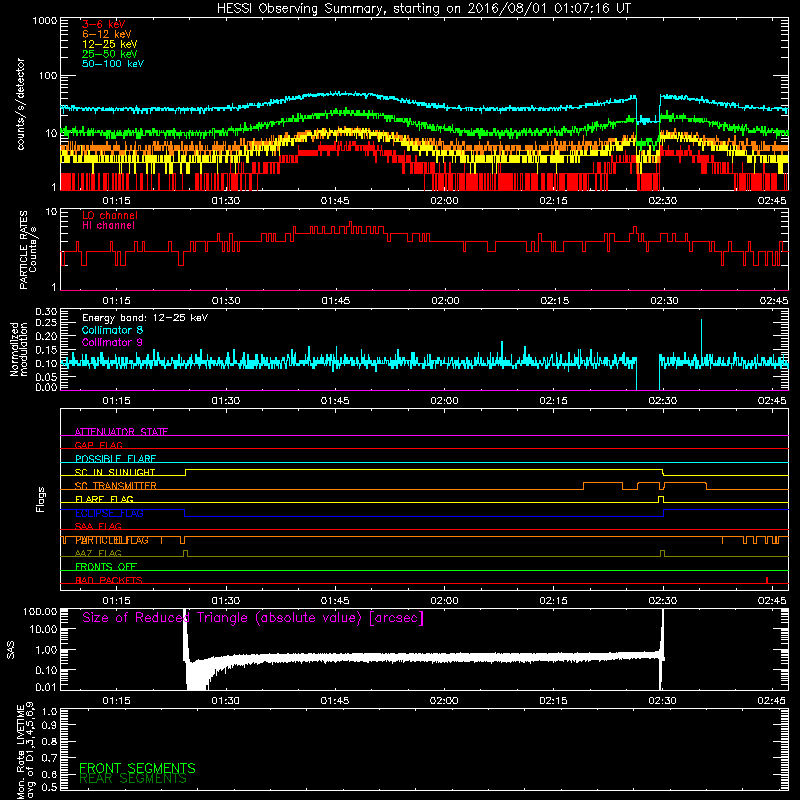Pick the green 25-50 keV legend label
The image size is (800, 800).
[x=110, y=54]
